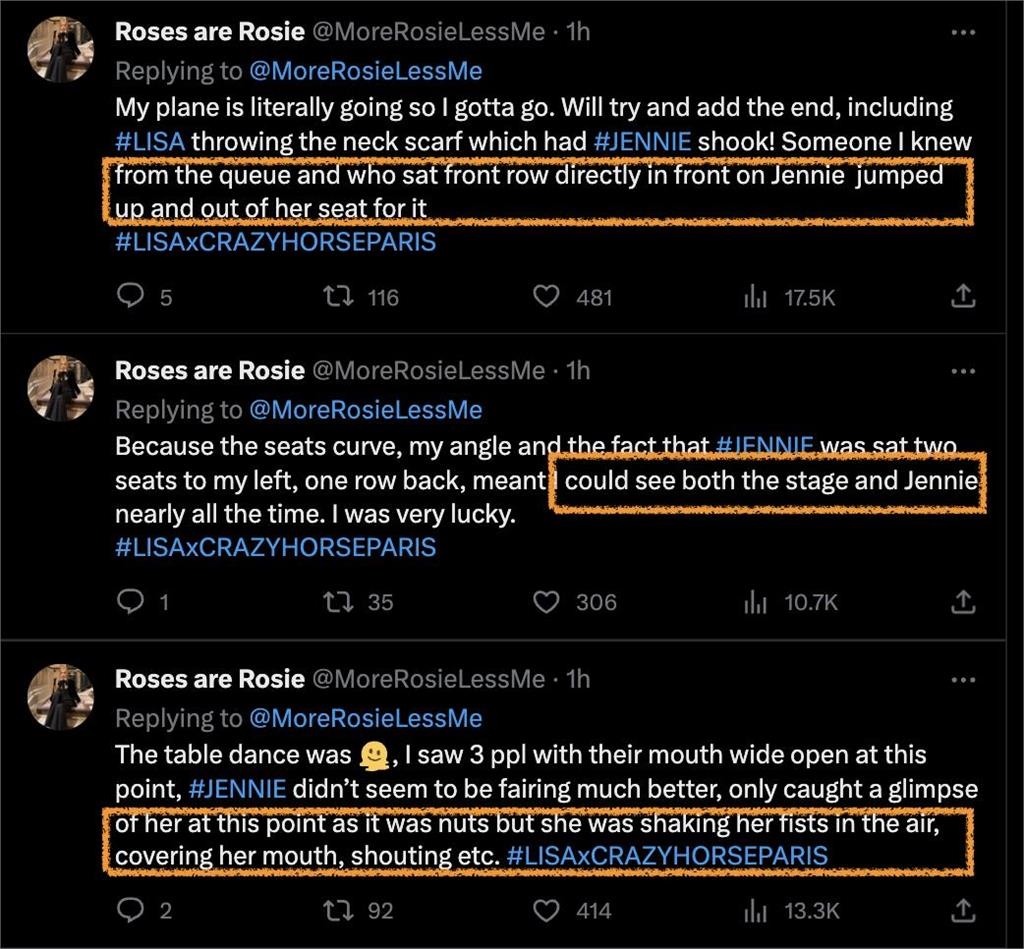Like the third tweet with 414 likes
Viewport: 1024px width, 949px height.
tap(545, 910)
